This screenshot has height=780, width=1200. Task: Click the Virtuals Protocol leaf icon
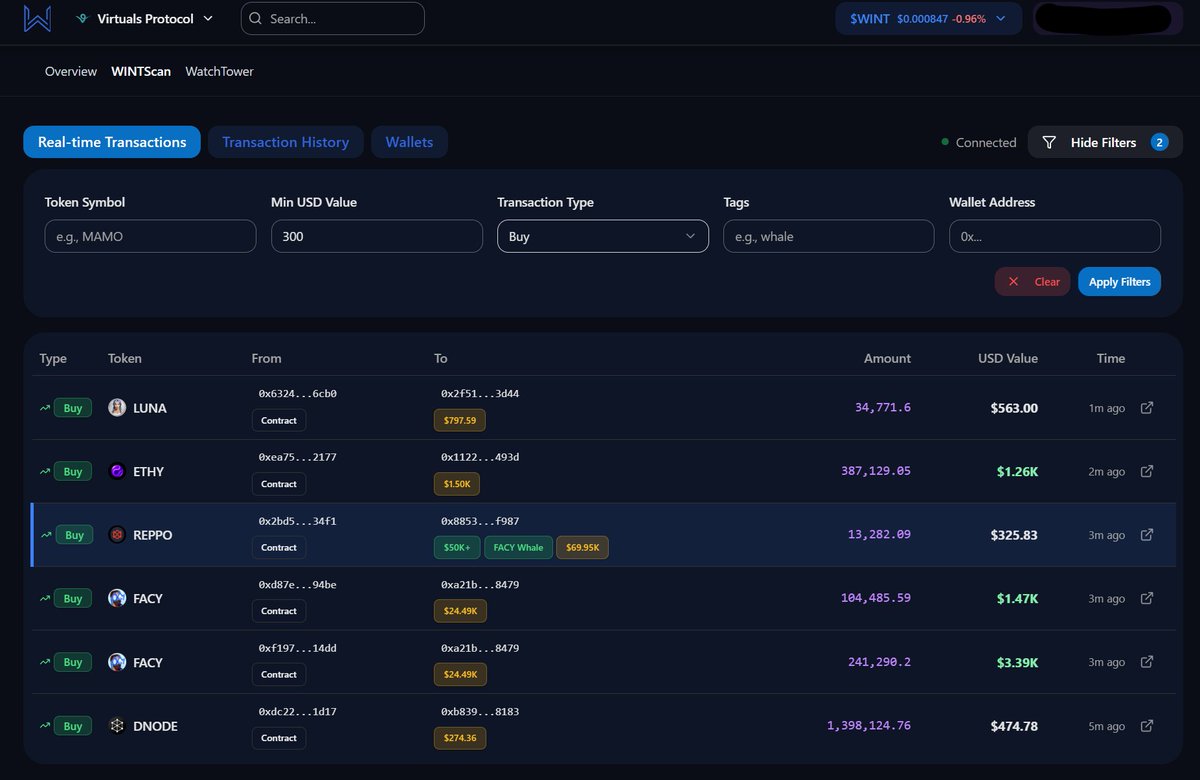click(82, 19)
